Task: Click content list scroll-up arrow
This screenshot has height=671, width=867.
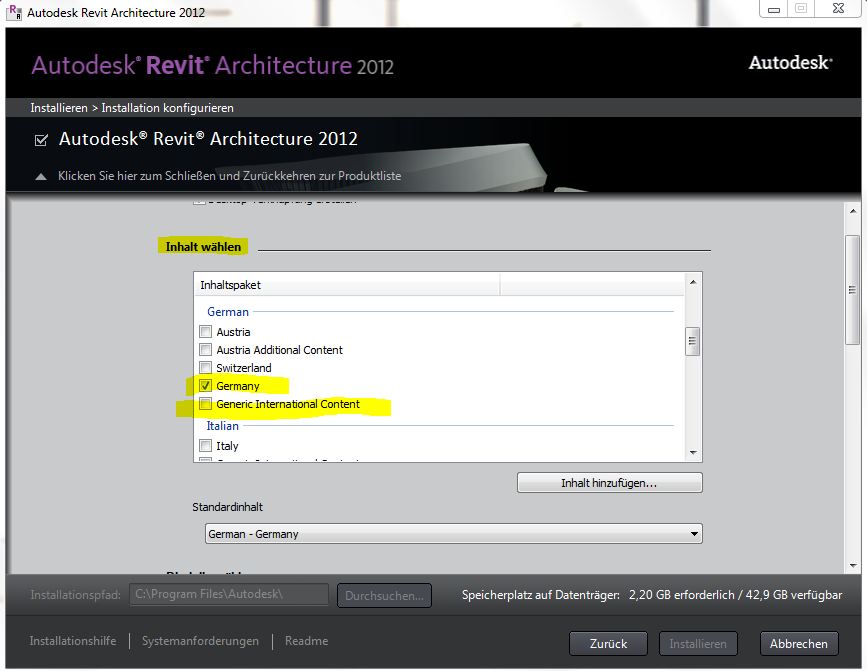Action: coord(692,282)
